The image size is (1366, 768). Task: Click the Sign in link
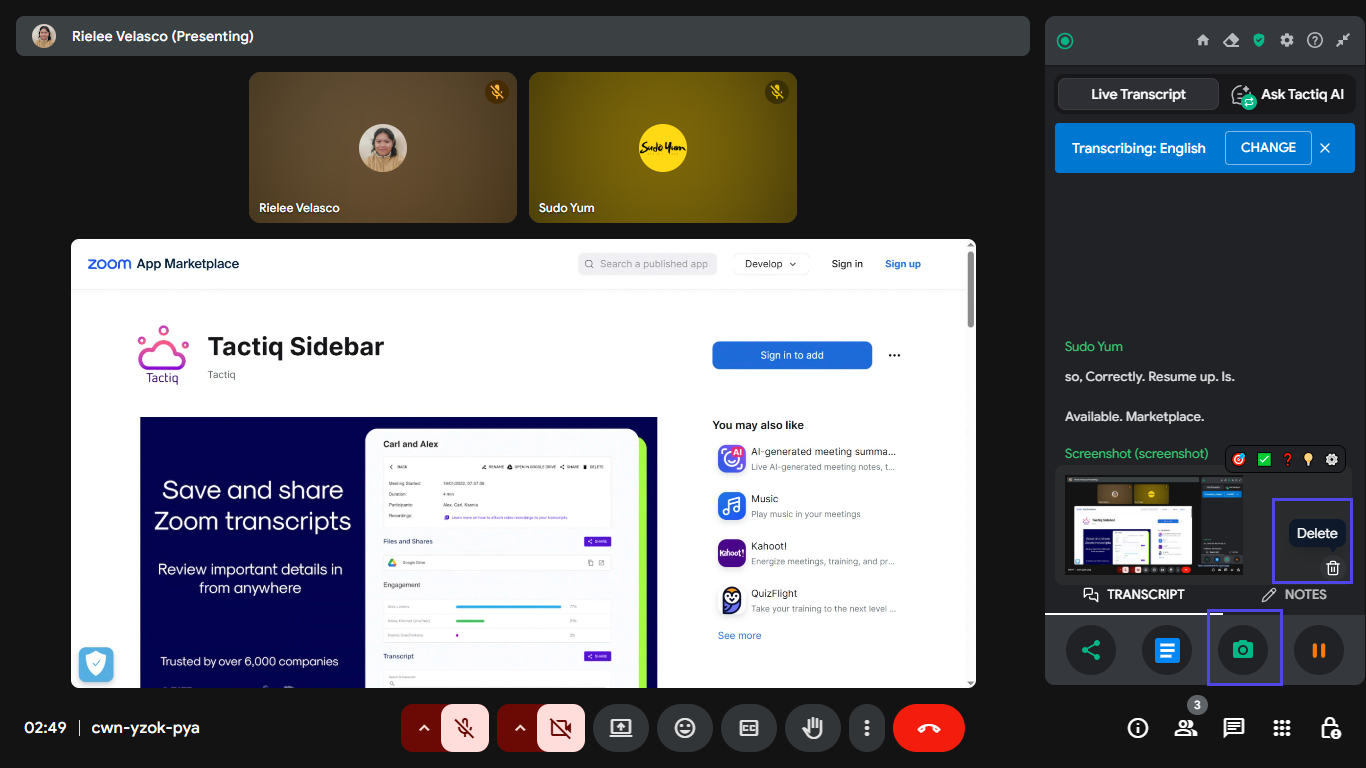pyautogui.click(x=847, y=264)
